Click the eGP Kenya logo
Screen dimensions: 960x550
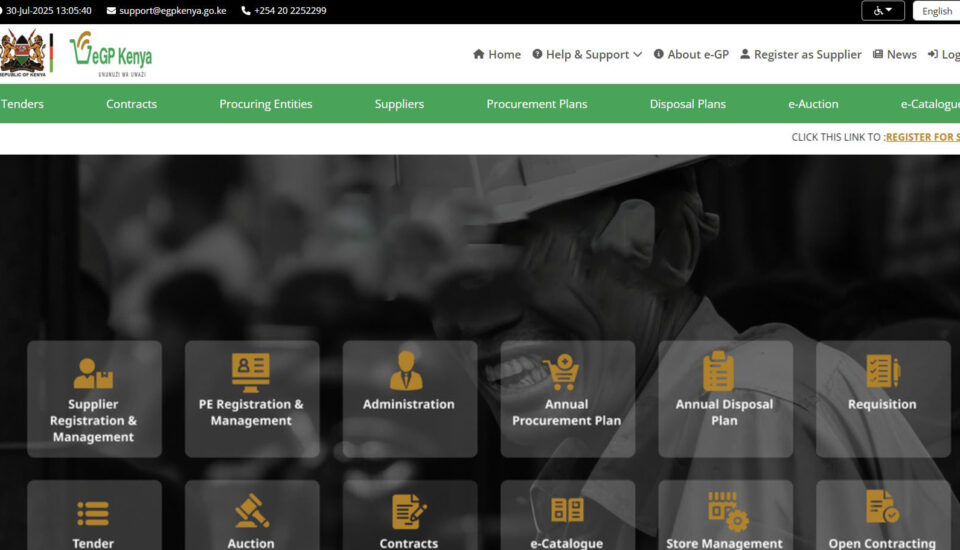[x=111, y=53]
